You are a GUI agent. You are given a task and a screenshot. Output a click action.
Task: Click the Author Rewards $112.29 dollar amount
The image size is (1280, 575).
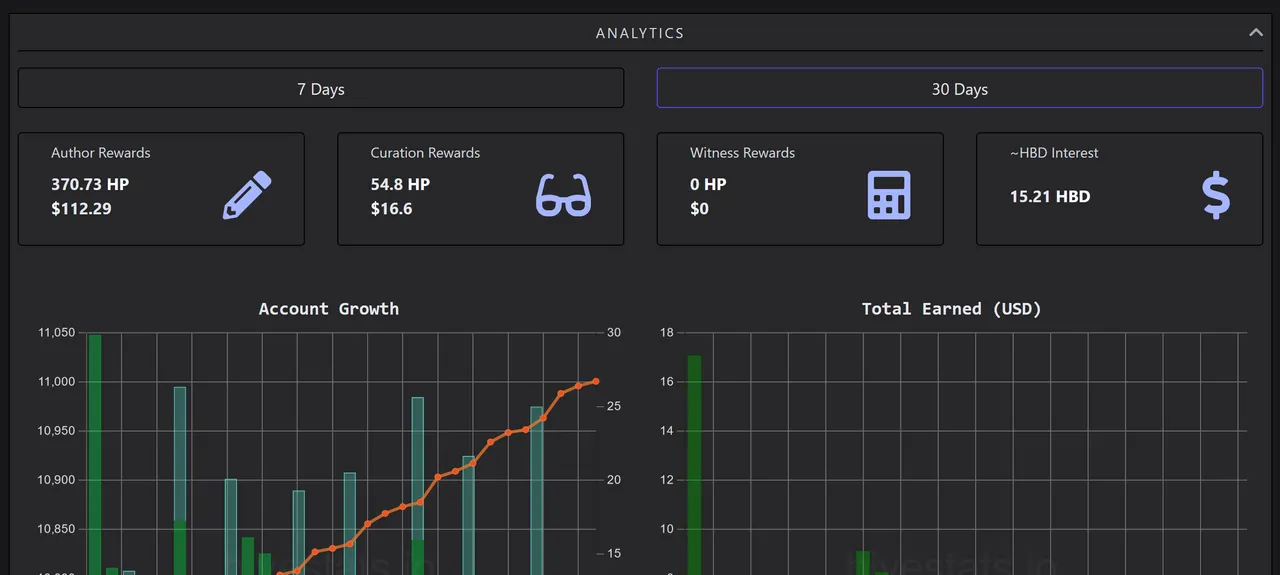click(81, 209)
